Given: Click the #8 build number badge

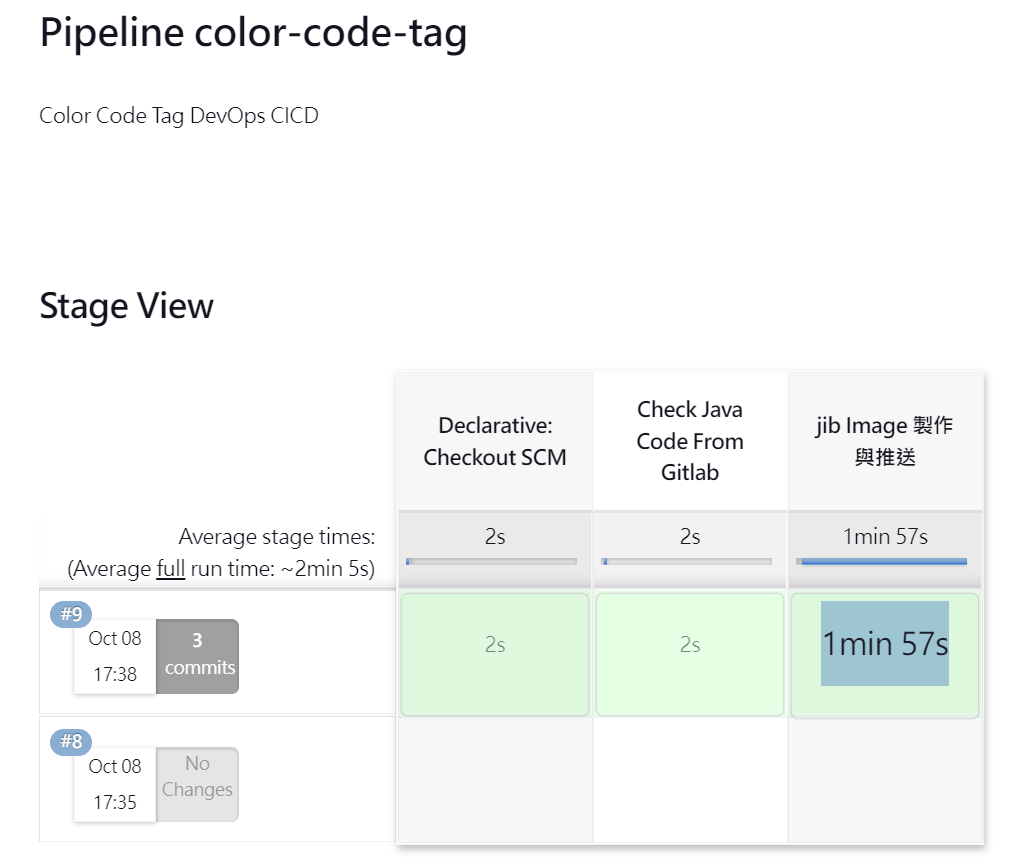Looking at the screenshot, I should (71, 742).
